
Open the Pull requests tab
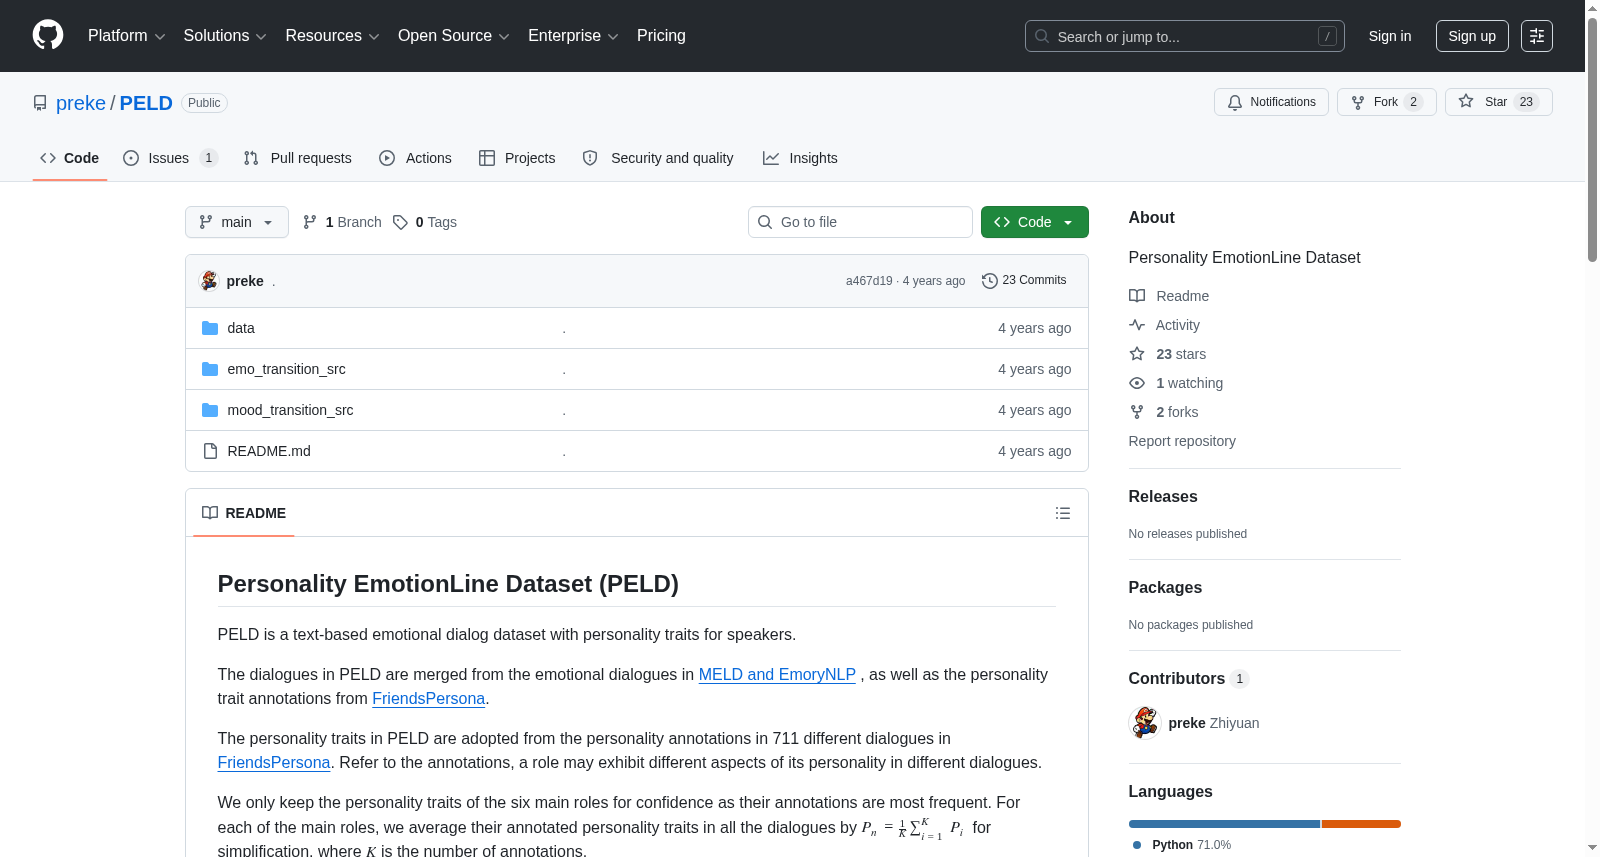298,158
